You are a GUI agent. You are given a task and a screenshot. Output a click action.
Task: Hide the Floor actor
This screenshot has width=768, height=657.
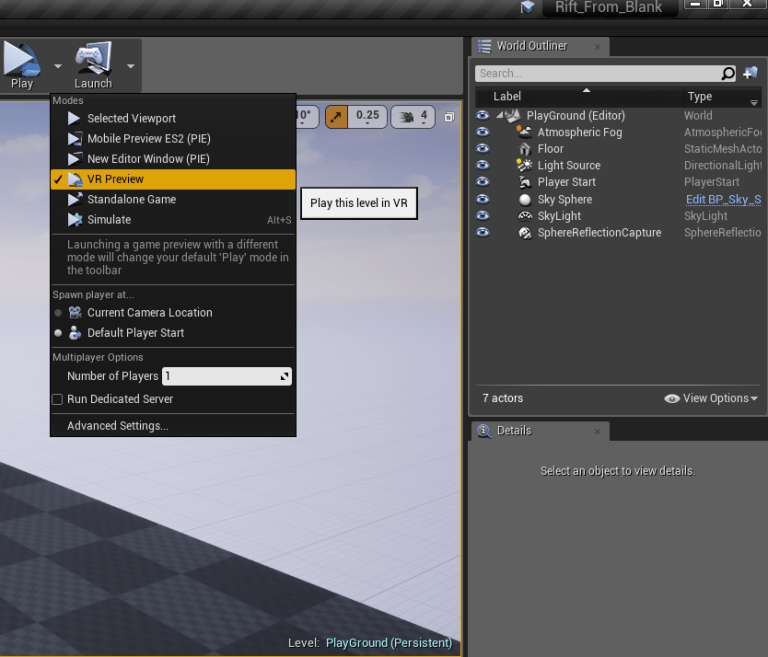pyautogui.click(x=482, y=148)
